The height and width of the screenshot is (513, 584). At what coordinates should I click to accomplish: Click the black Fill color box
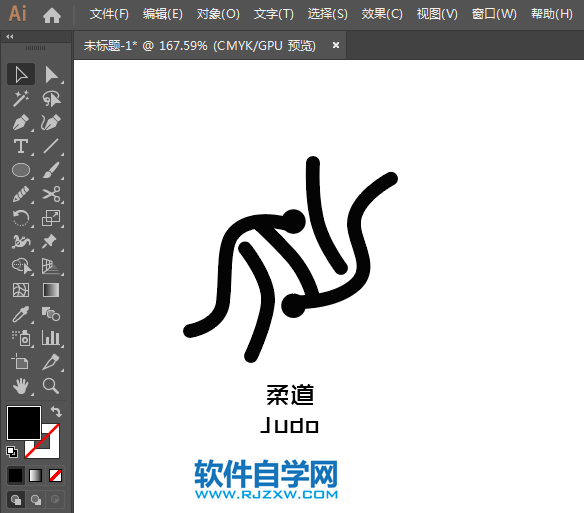coord(24,423)
